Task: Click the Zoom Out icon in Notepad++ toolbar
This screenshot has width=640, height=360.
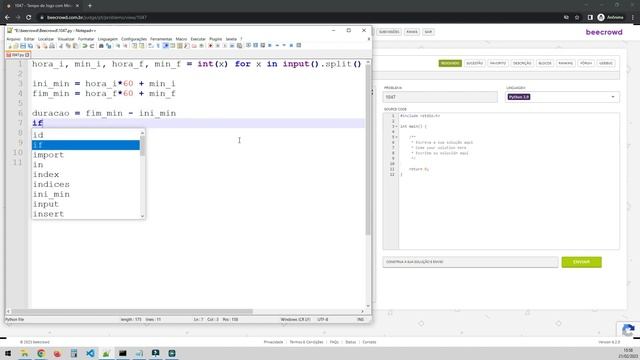Action: click(x=125, y=45)
